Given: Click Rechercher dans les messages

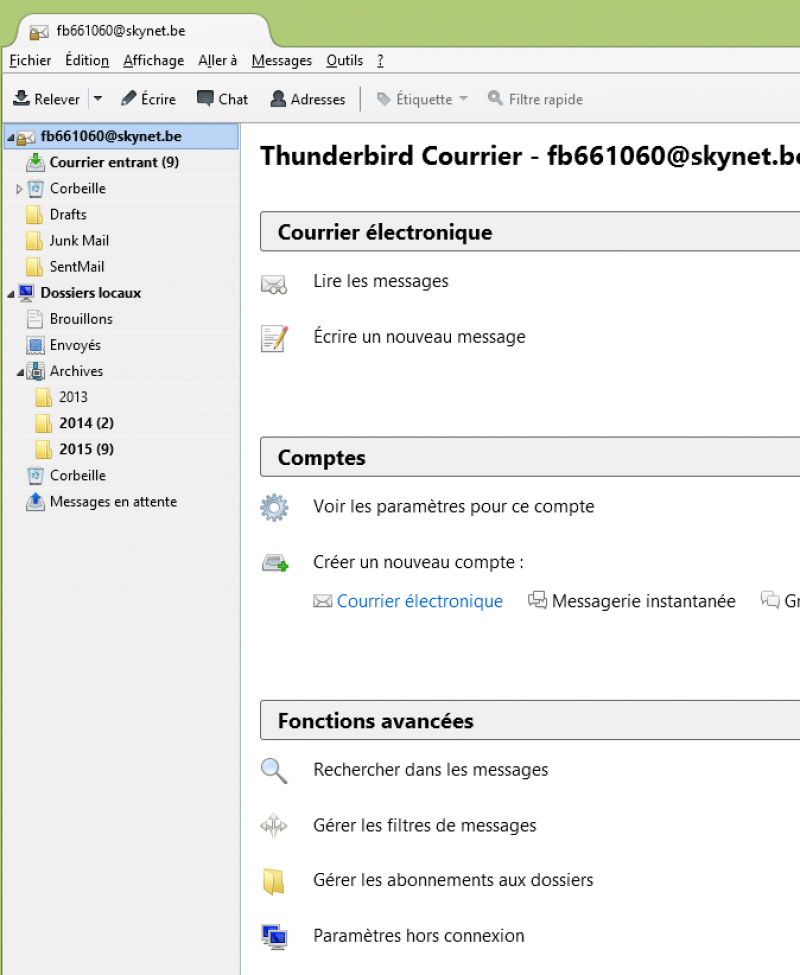Looking at the screenshot, I should coord(431,770).
